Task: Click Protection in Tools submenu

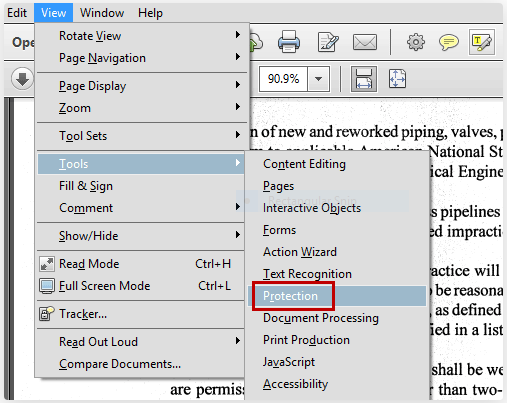Action: pyautogui.click(x=337, y=296)
